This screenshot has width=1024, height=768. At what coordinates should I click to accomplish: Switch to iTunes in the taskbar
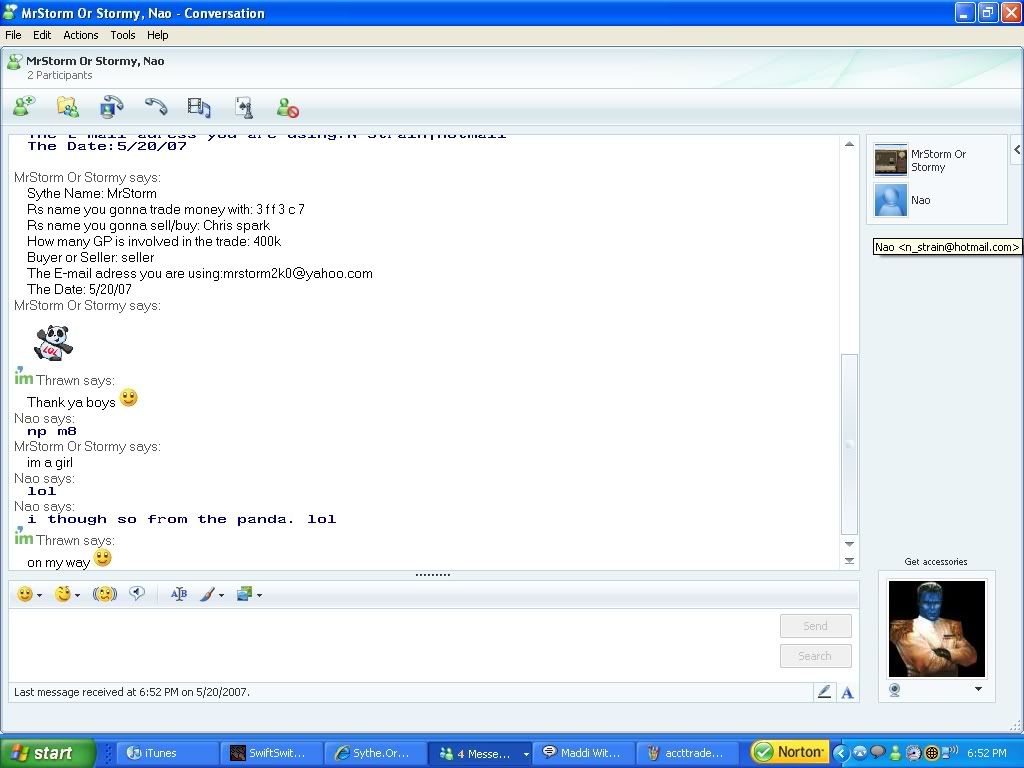coord(167,753)
